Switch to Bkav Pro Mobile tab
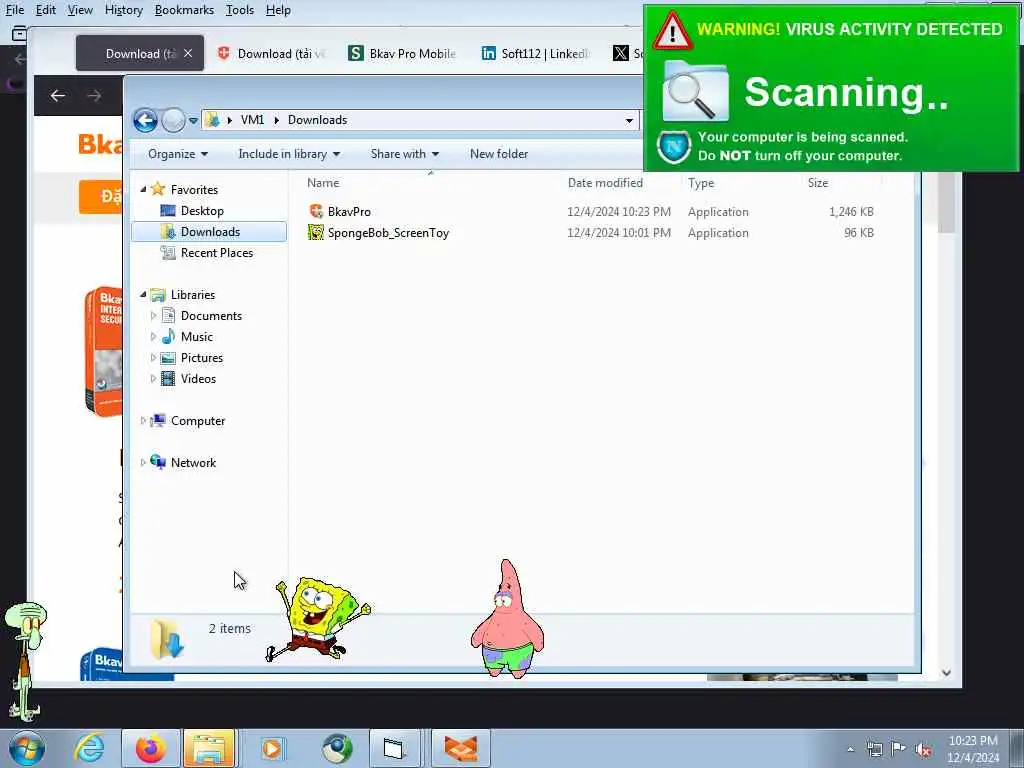 click(x=402, y=54)
